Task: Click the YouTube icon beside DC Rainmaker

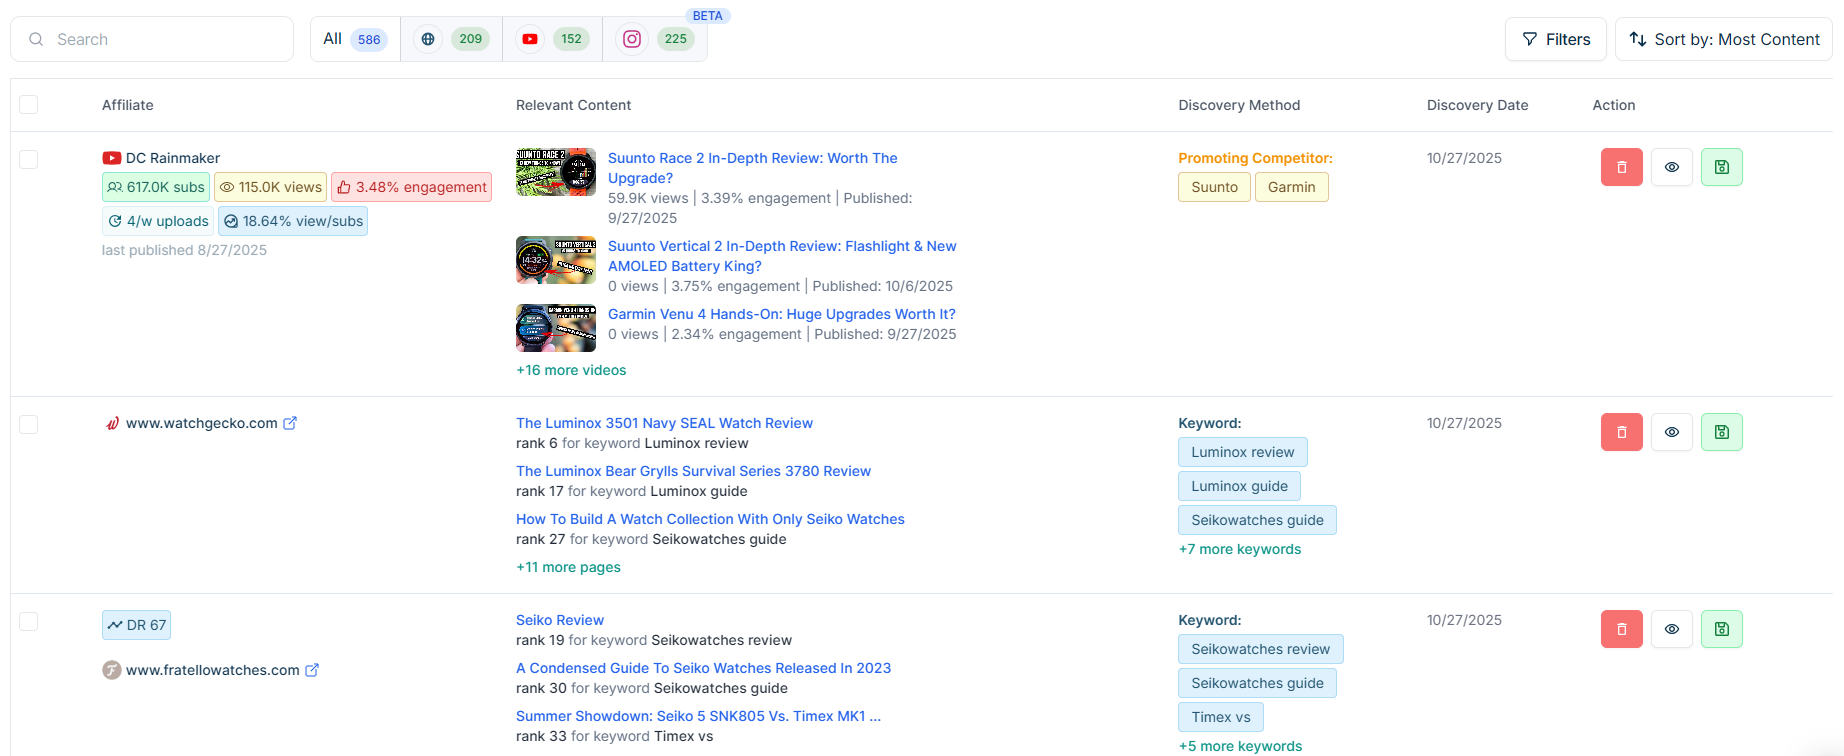Action: (111, 158)
